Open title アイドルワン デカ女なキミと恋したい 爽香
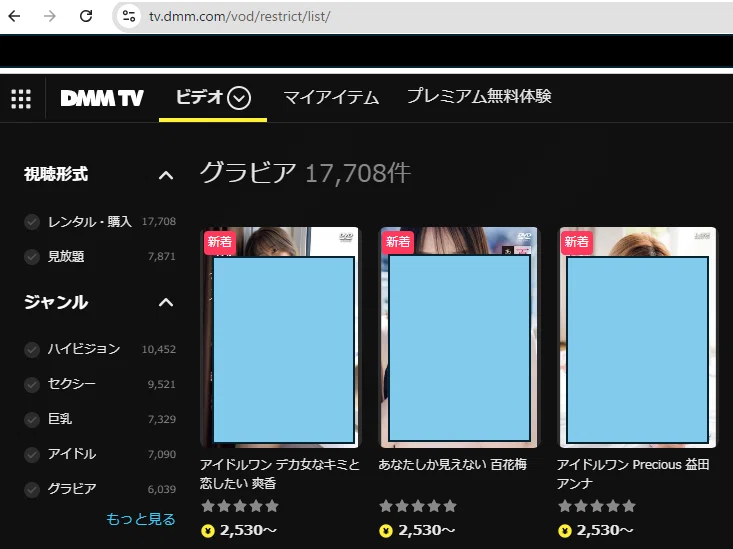Screen dimensions: 733x549 pos(280,474)
